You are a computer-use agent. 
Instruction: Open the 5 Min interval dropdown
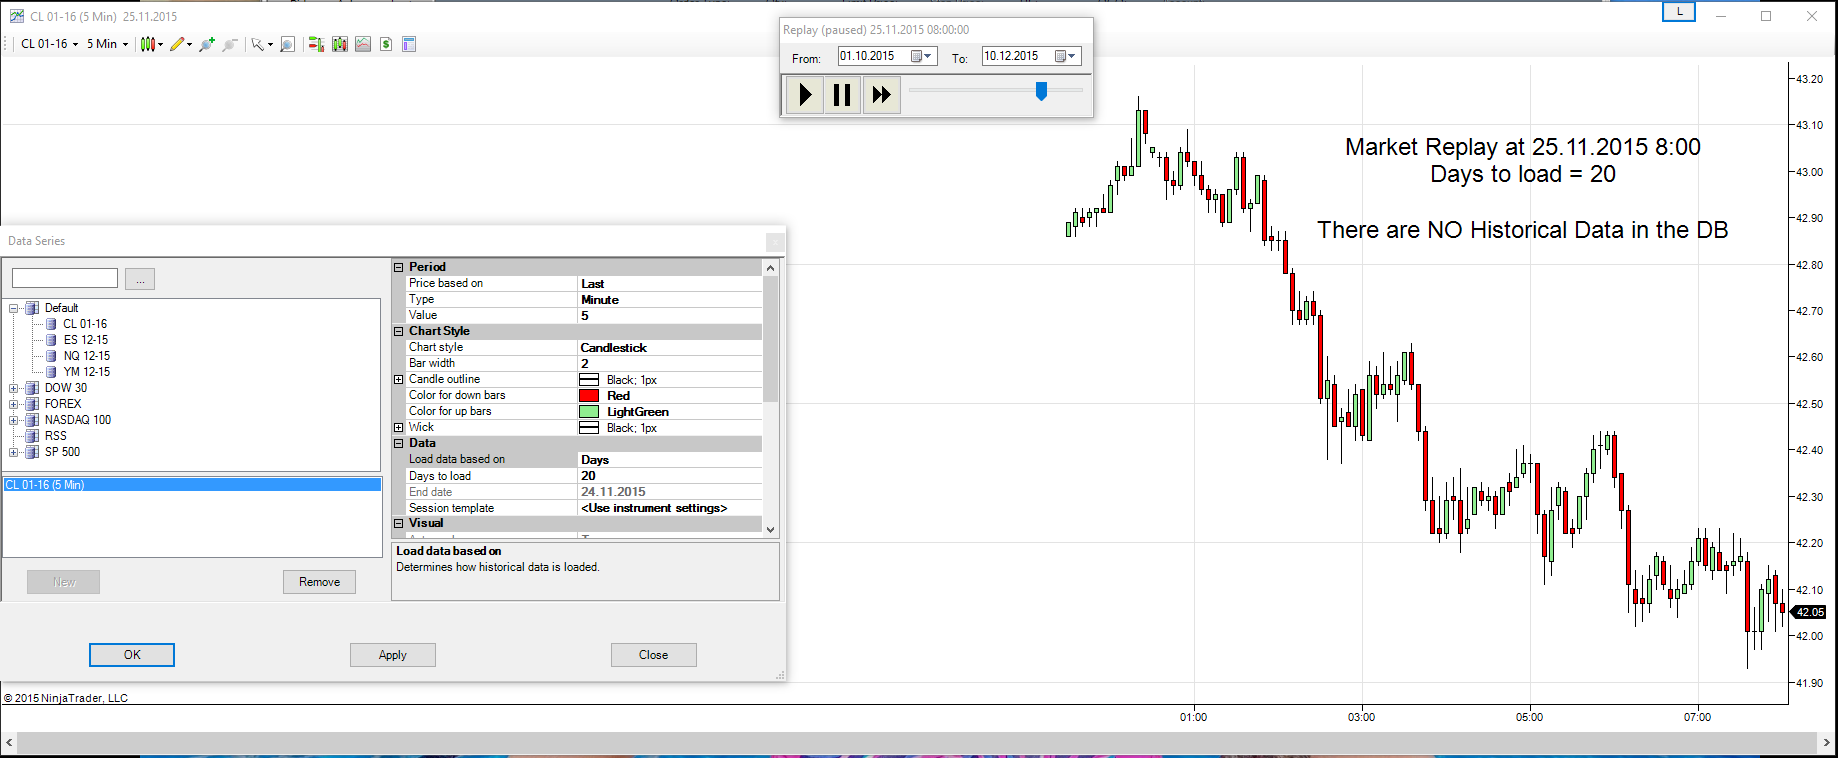coord(107,44)
